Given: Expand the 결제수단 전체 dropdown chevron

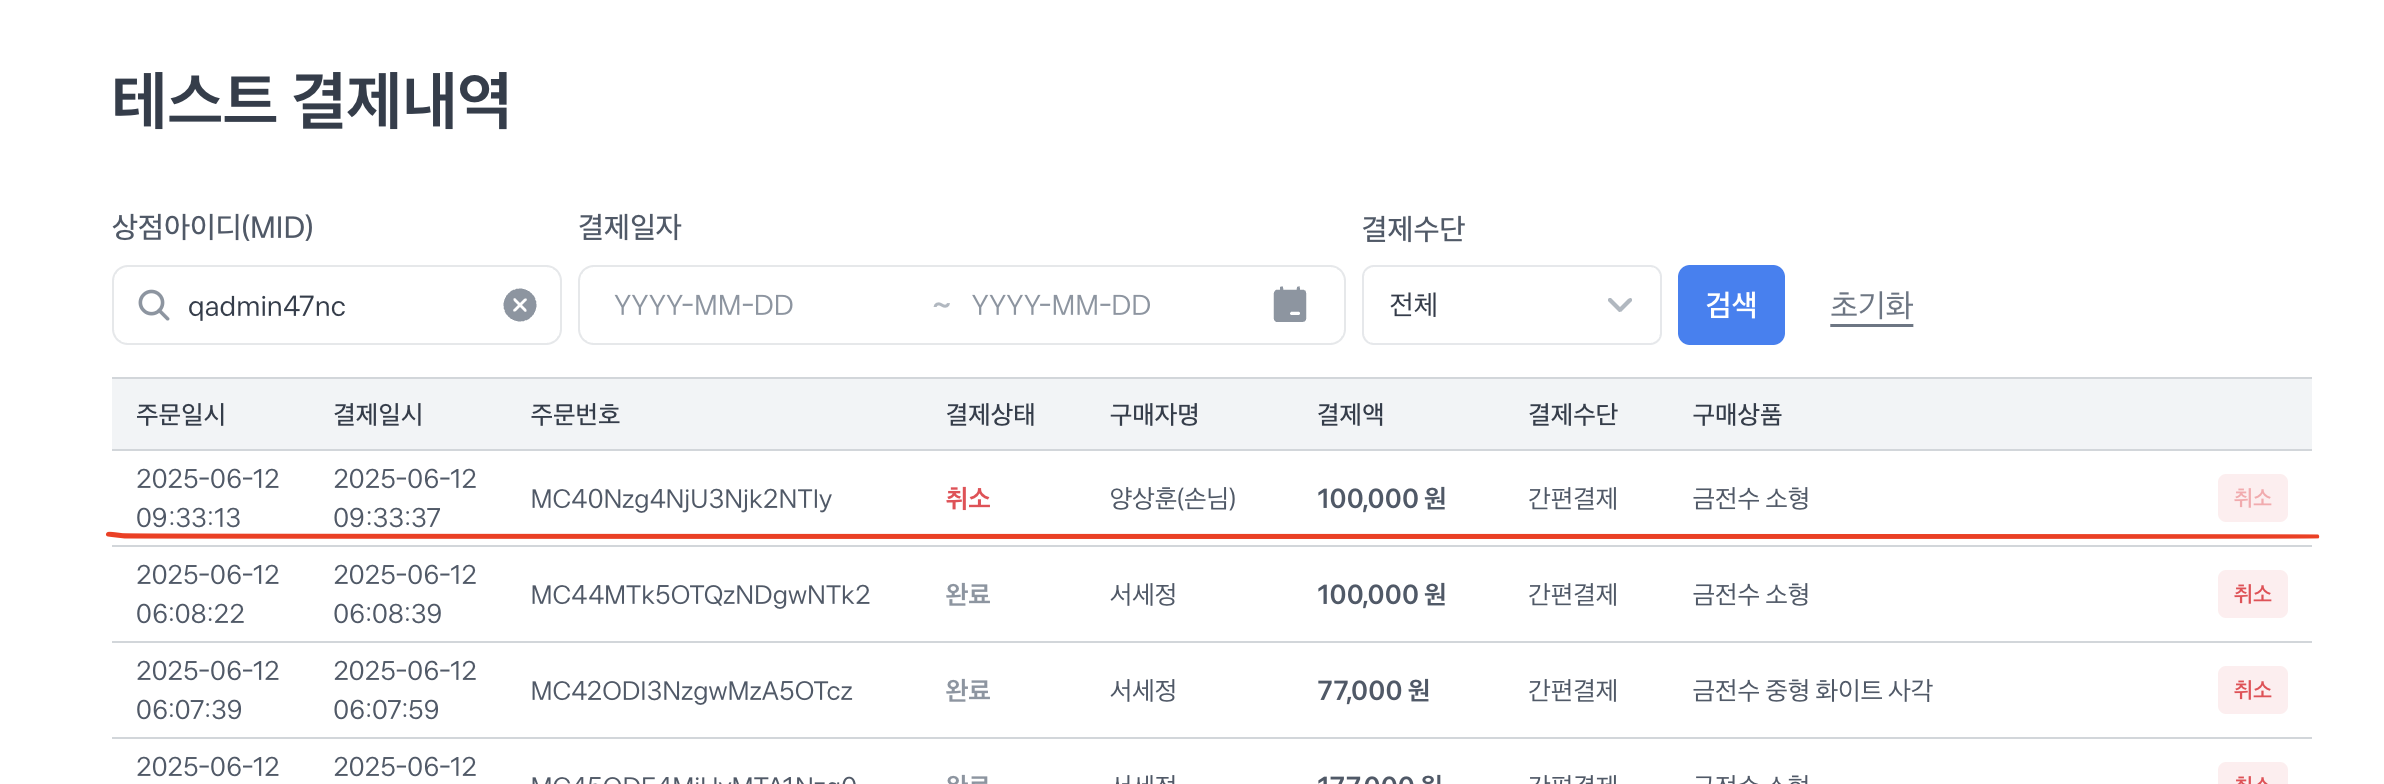Looking at the screenshot, I should pos(1620,305).
